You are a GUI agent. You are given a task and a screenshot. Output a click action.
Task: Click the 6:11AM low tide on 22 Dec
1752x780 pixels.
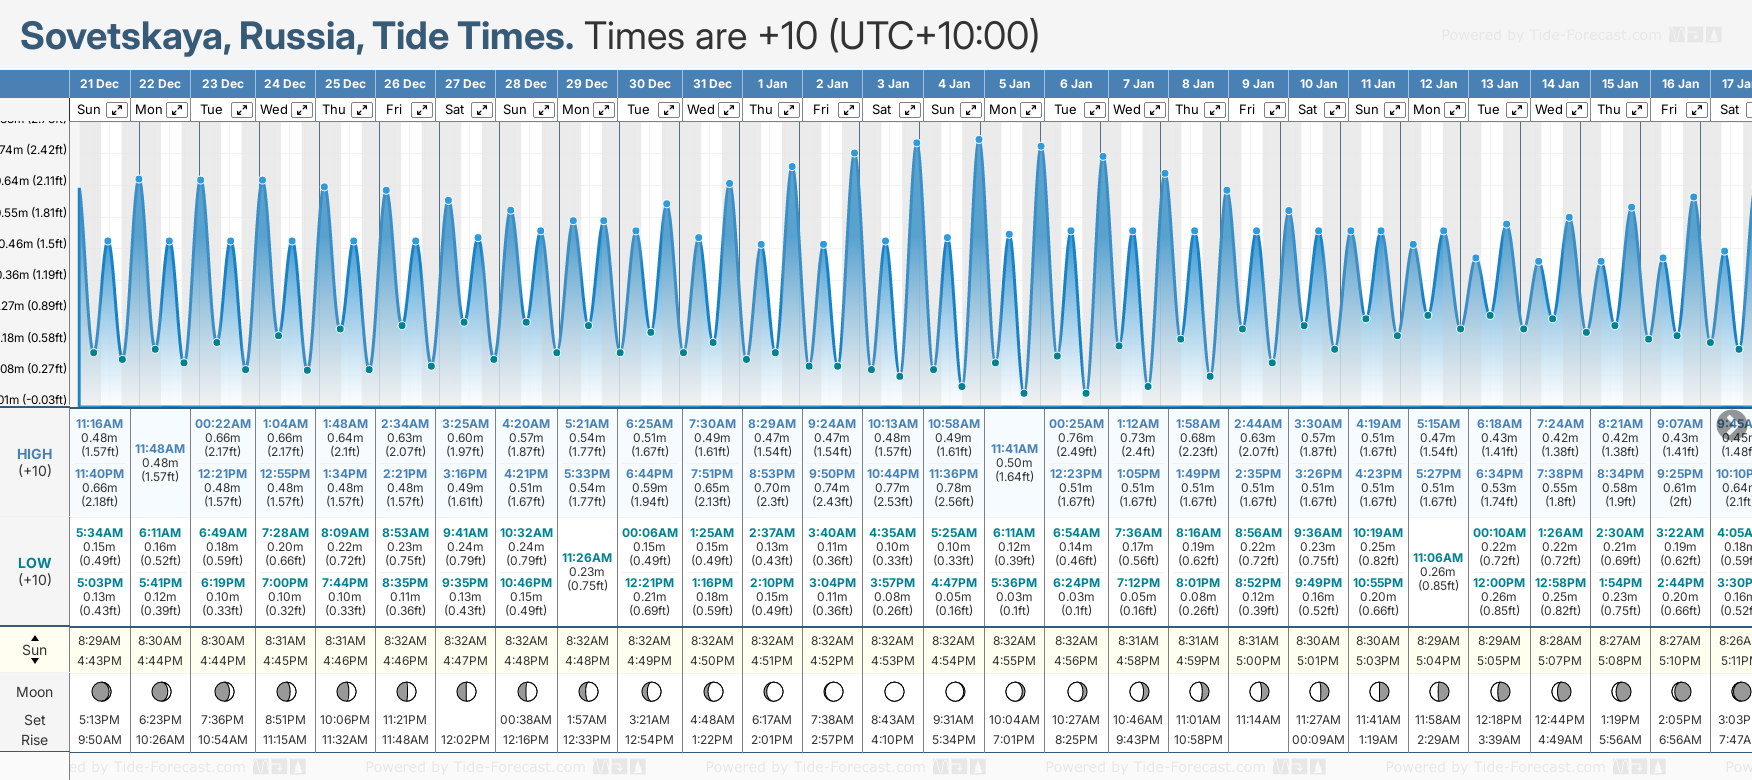pos(160,533)
